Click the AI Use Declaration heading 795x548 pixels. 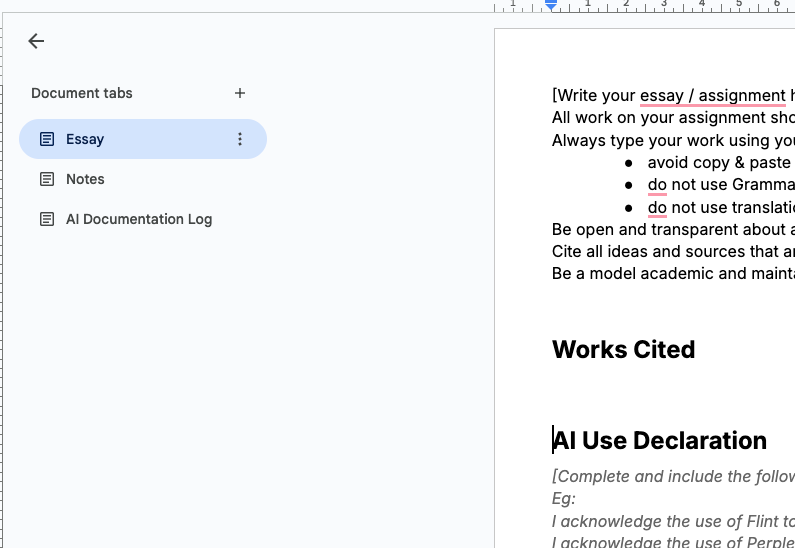coord(660,441)
